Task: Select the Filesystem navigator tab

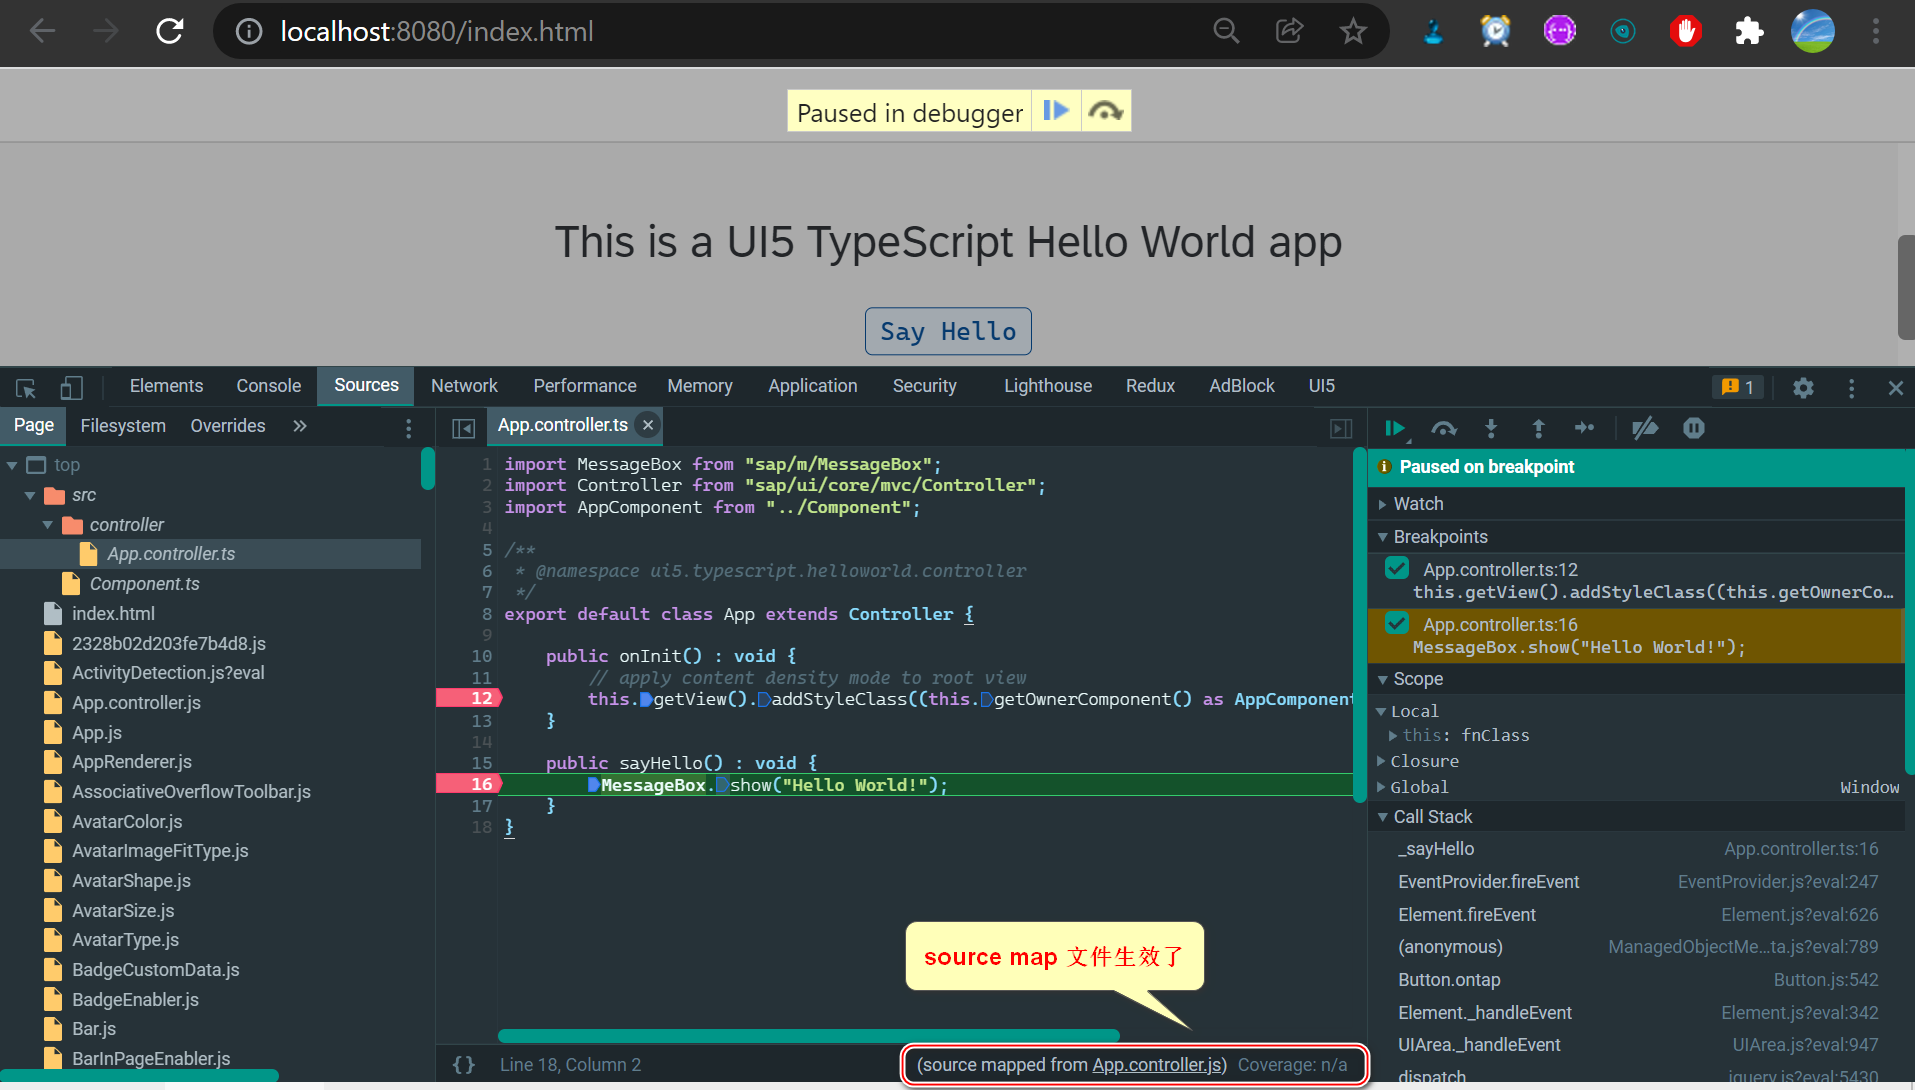Action: coord(123,426)
